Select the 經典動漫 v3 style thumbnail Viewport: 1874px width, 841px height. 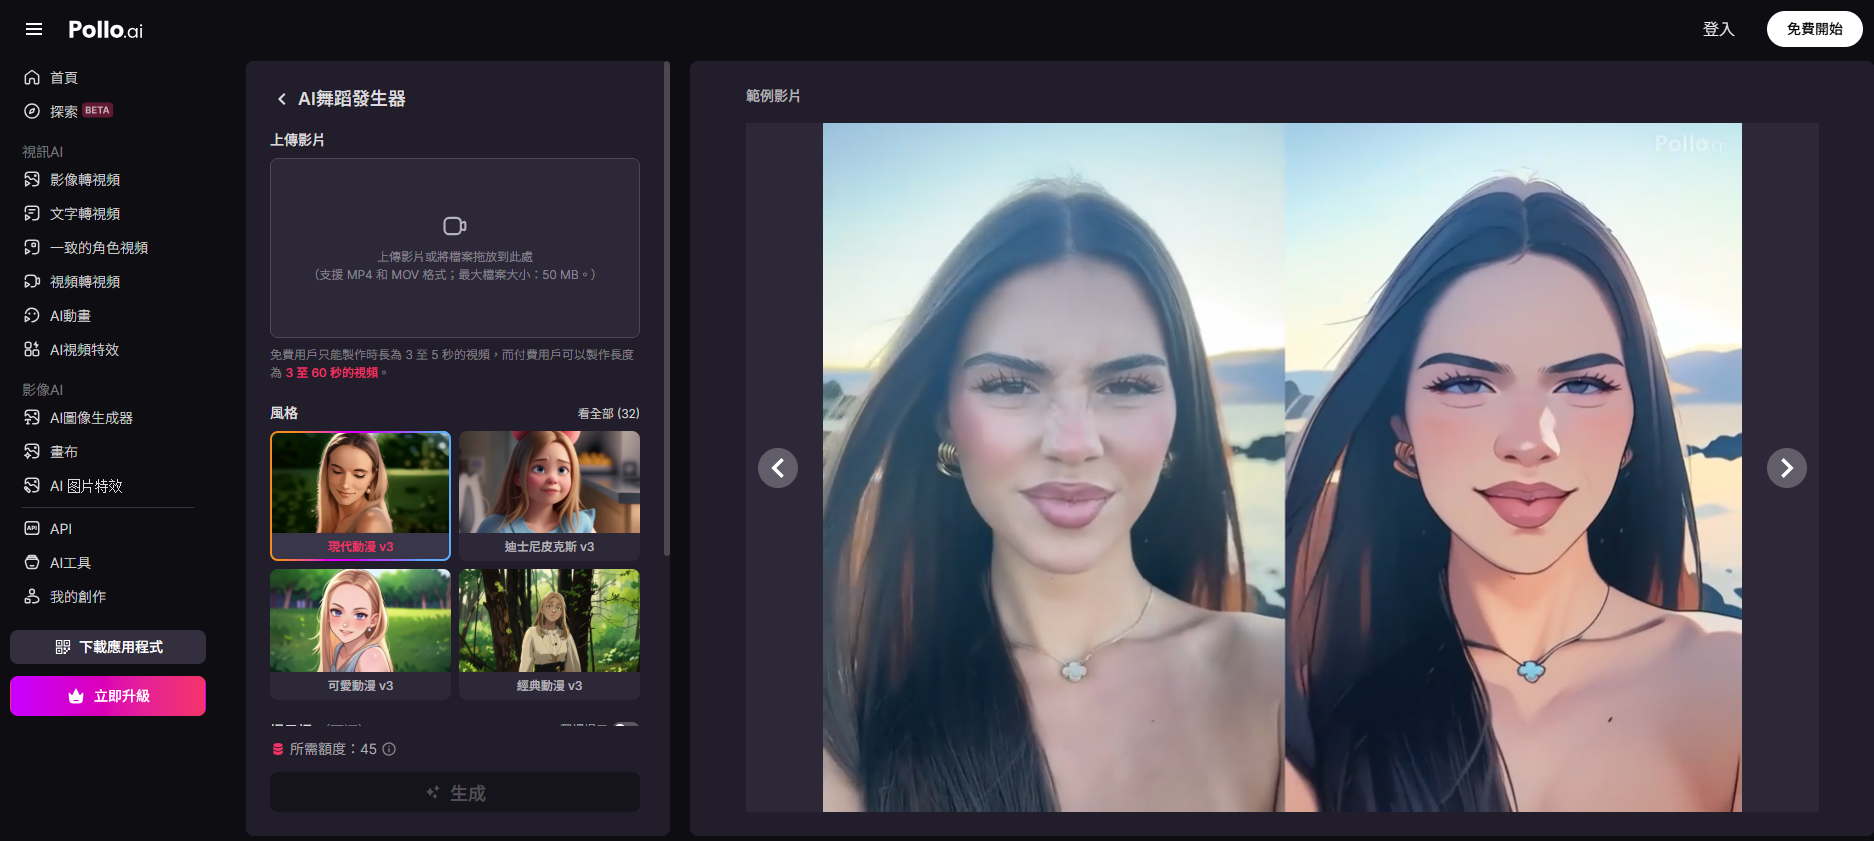point(549,633)
